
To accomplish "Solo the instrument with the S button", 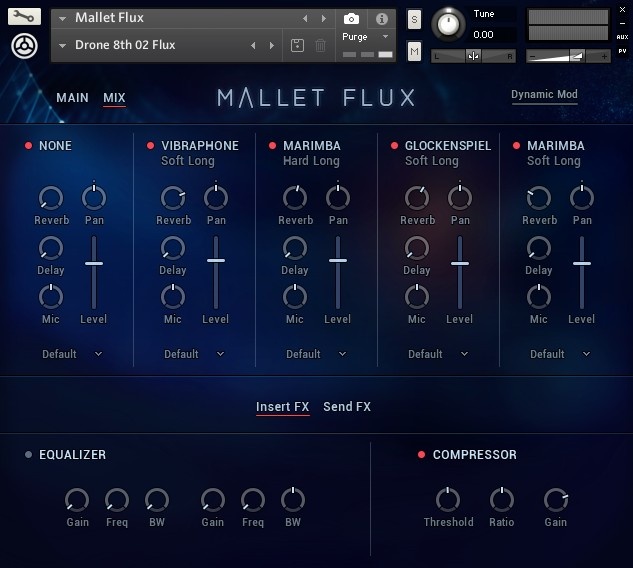I will pyautogui.click(x=414, y=19).
